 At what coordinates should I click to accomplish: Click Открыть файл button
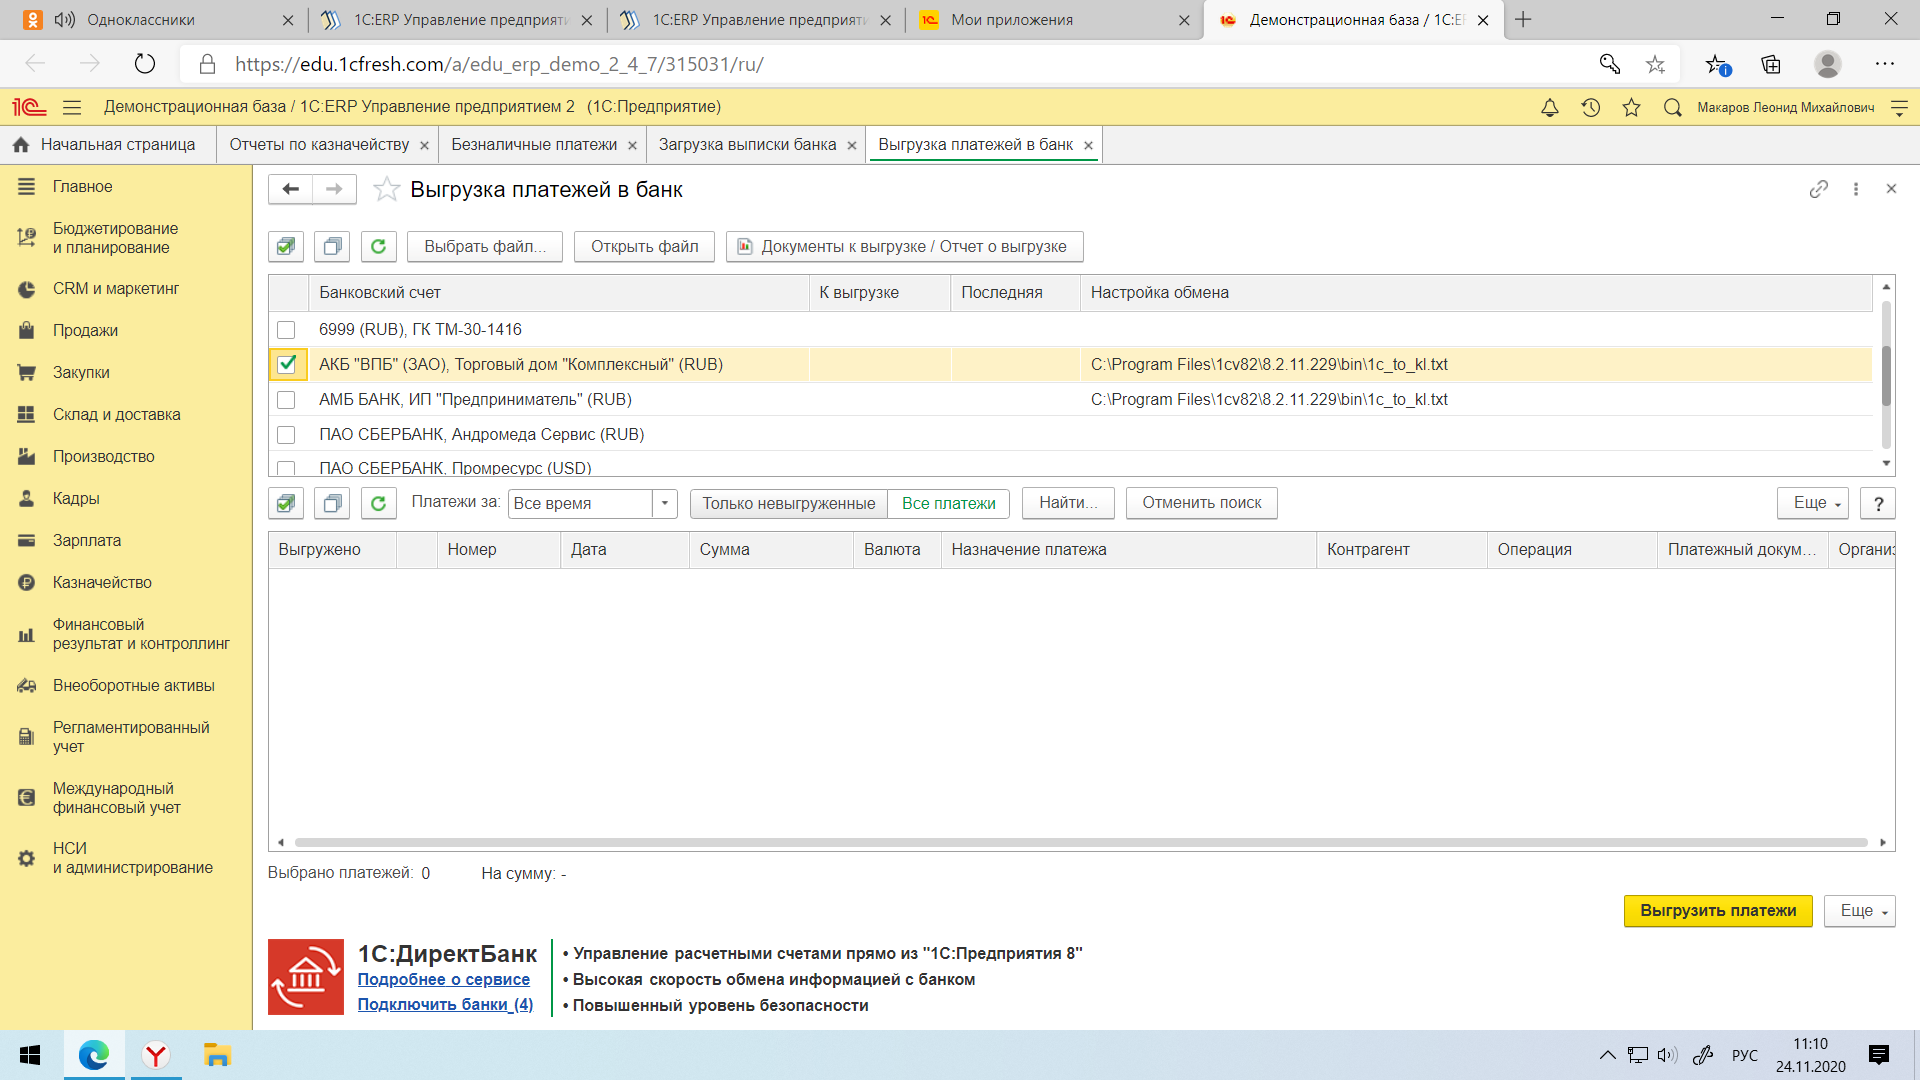(x=644, y=246)
